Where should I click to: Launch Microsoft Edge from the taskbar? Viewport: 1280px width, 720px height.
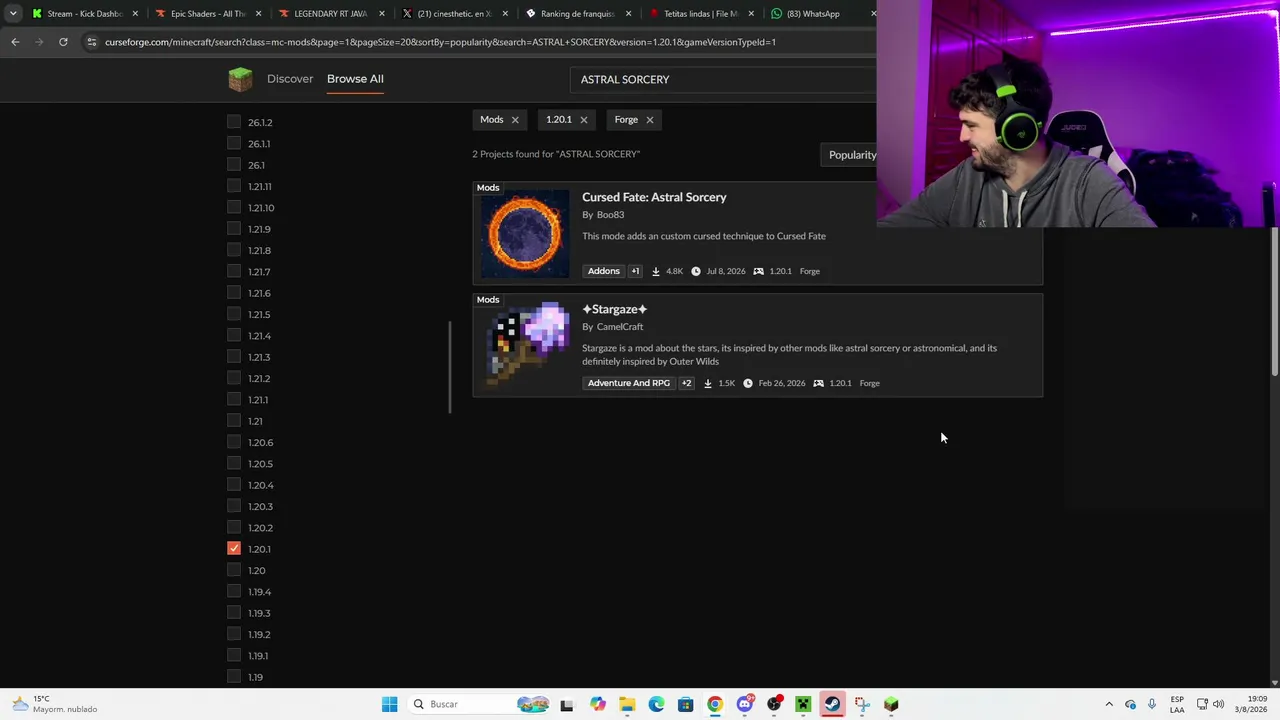656,704
